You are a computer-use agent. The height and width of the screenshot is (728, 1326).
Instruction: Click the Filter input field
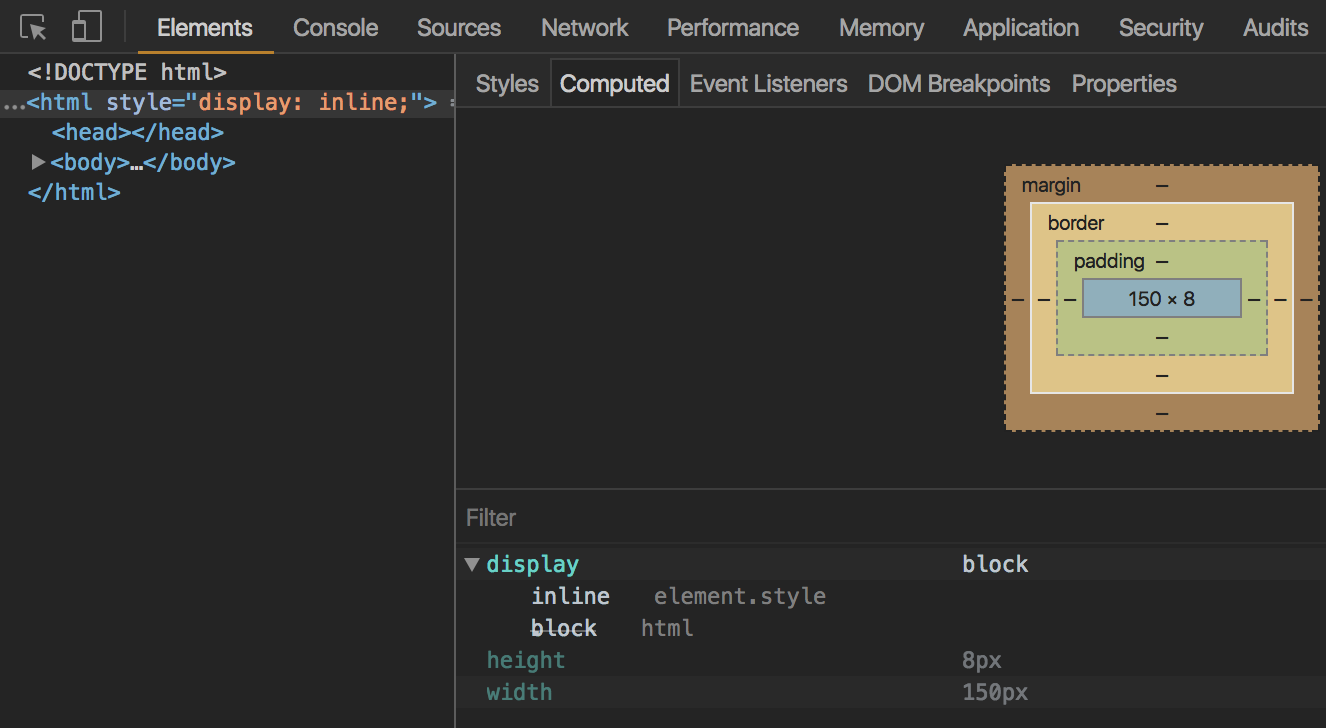pyautogui.click(x=890, y=518)
